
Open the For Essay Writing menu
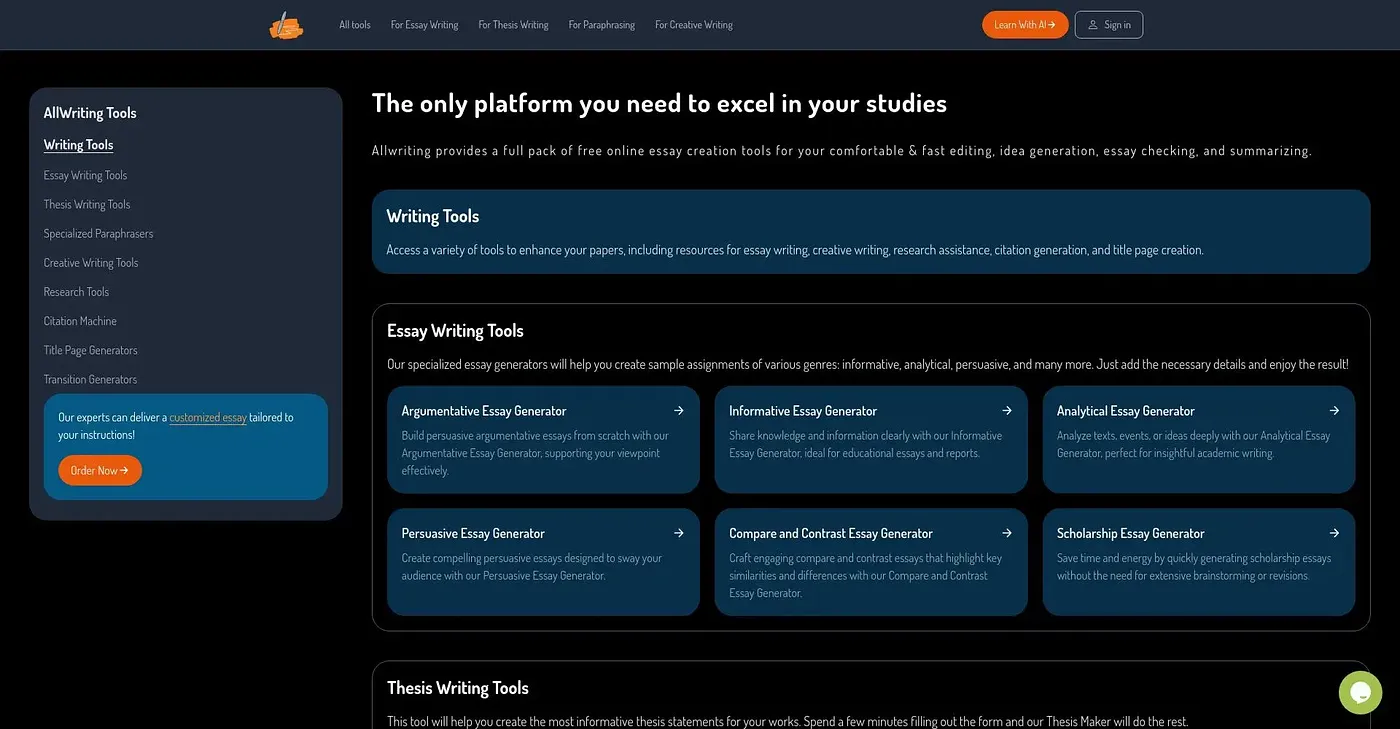(424, 25)
